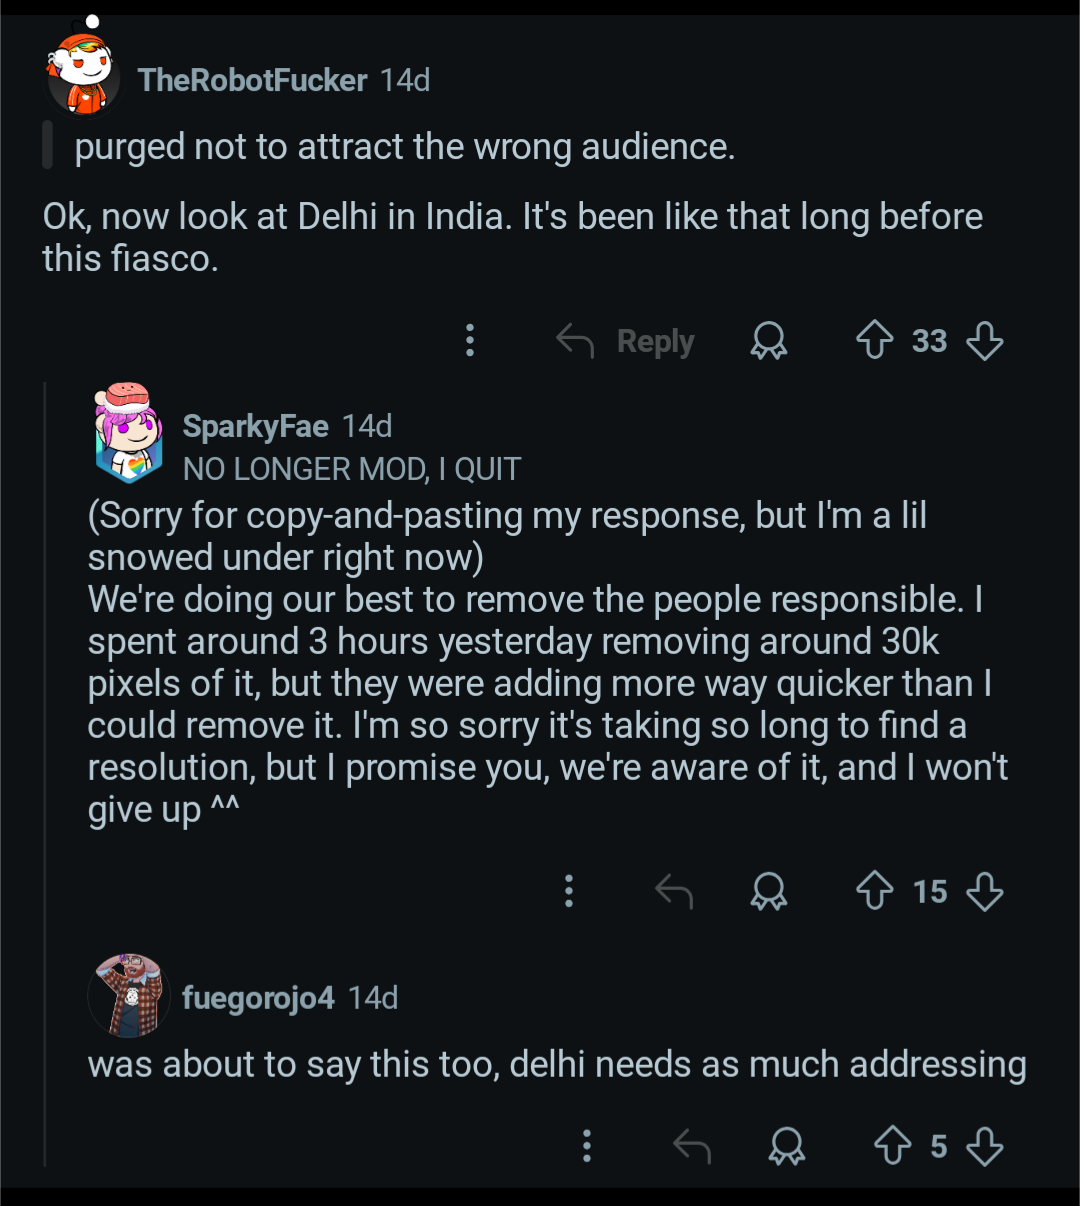Open SparkyFae username profile
Viewport: 1080px width, 1206px height.
(255, 427)
